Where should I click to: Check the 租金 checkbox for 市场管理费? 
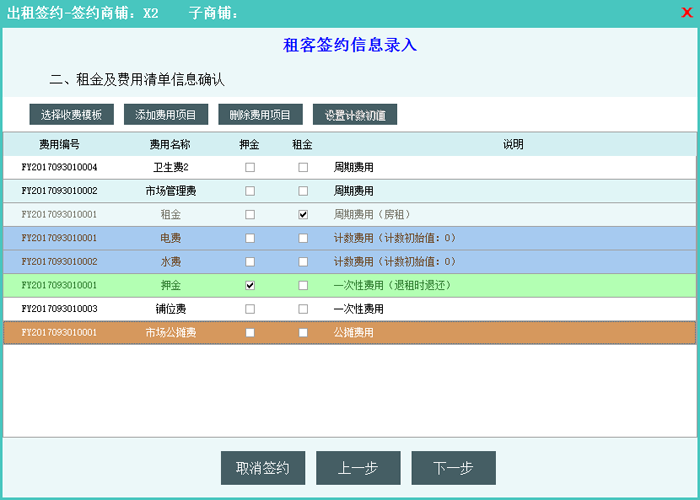tap(303, 191)
